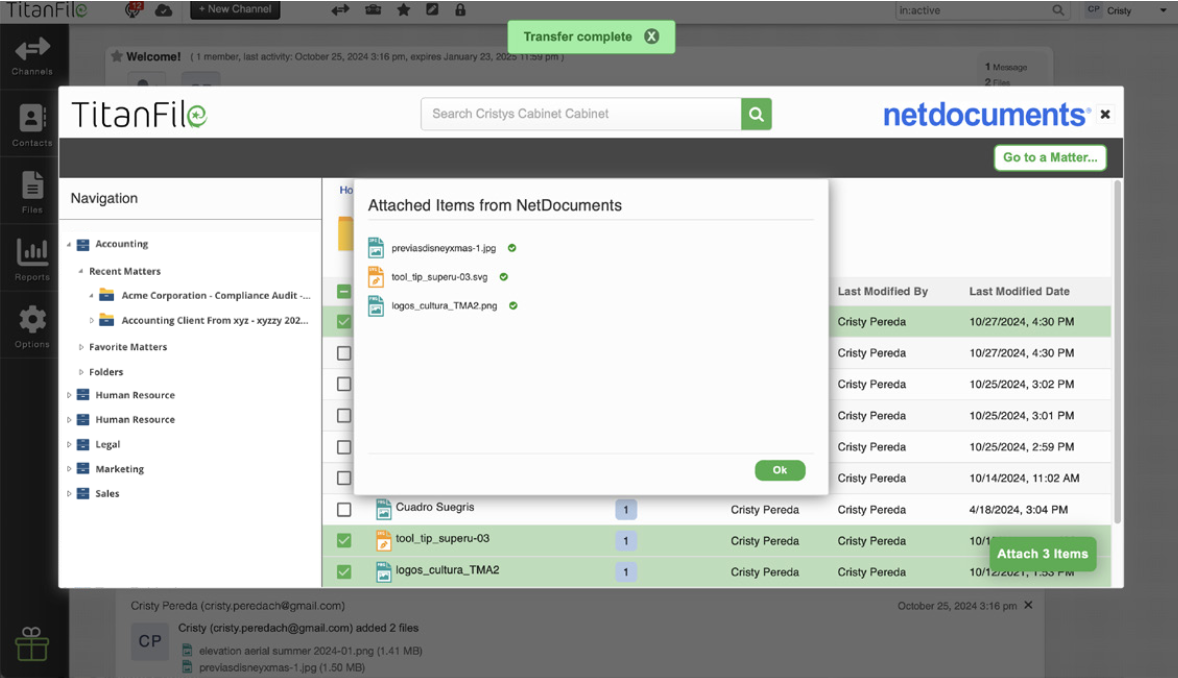1178x678 pixels.
Task: Open Reports in the left sidebar
Action: pyautogui.click(x=32, y=259)
